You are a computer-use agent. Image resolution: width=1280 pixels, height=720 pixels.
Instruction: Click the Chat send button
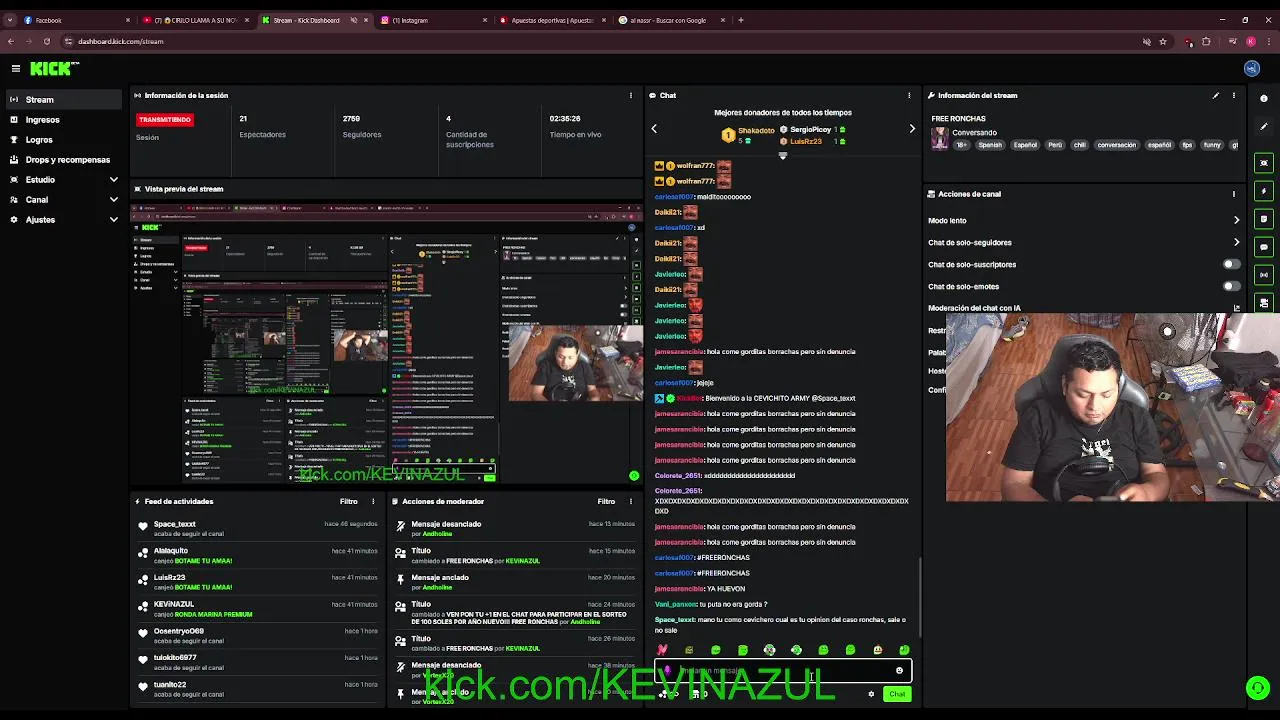pyautogui.click(x=897, y=694)
